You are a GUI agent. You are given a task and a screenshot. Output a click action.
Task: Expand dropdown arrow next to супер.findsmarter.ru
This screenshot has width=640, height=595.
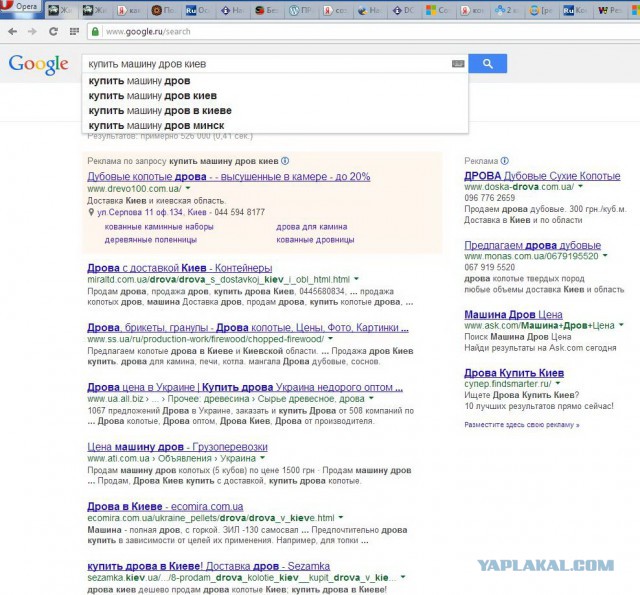(x=558, y=384)
